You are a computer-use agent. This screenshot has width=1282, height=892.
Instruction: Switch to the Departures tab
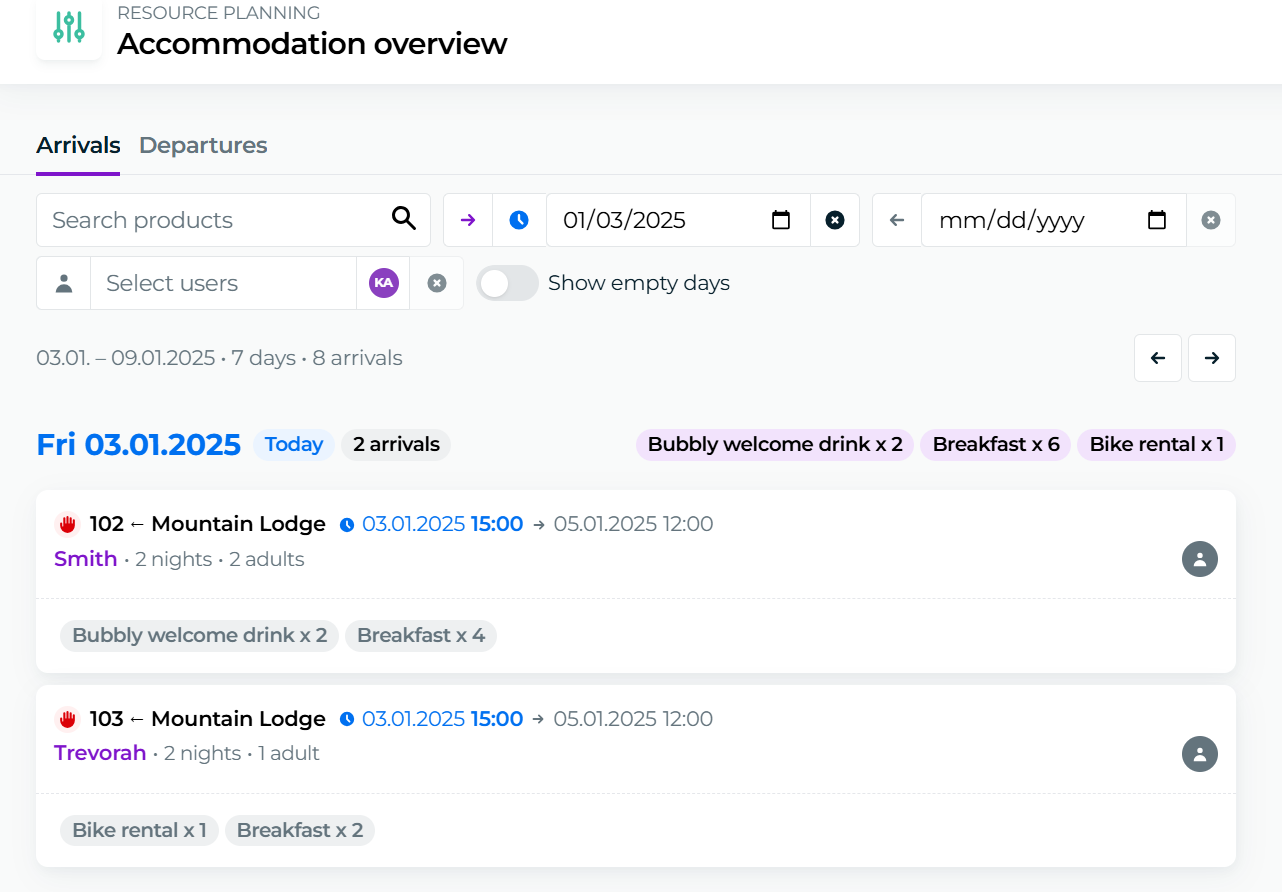click(203, 145)
